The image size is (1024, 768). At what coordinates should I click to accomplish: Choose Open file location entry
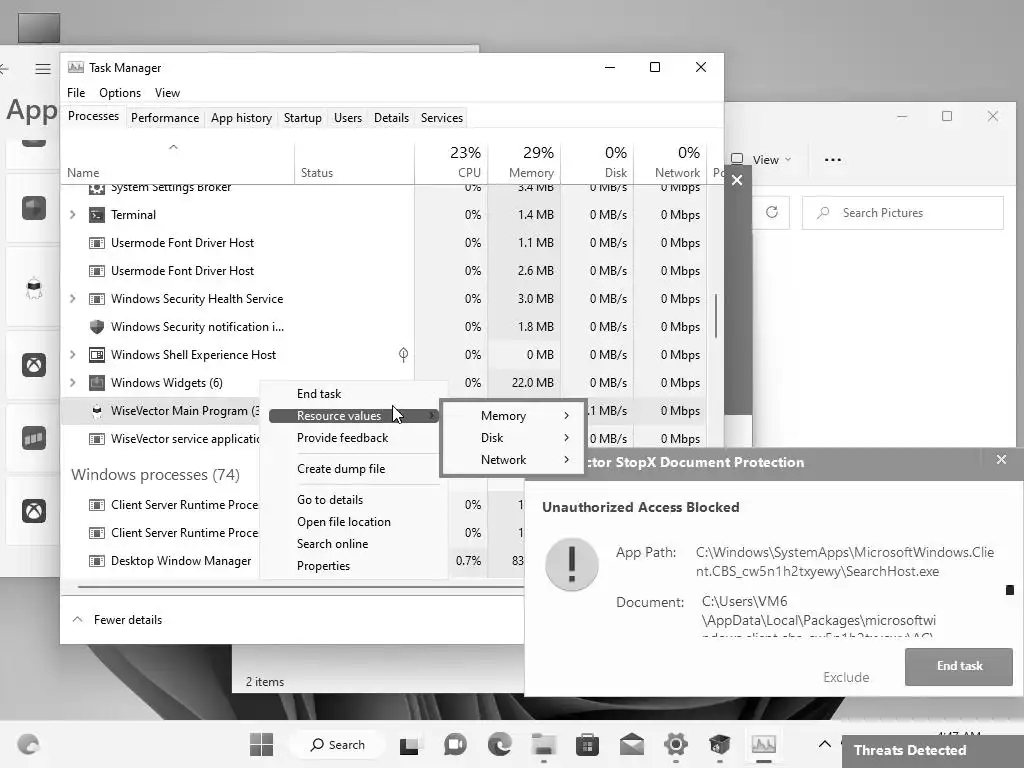344,522
